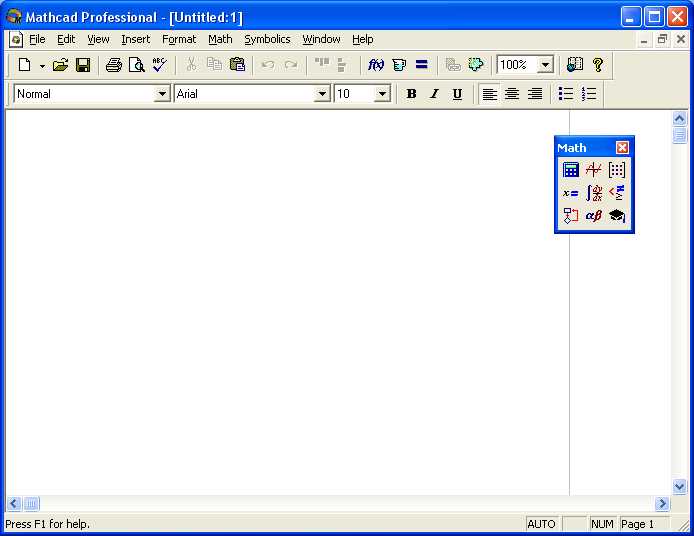
Task: Click the horizontal scrollbar right arrow
Action: (662, 504)
